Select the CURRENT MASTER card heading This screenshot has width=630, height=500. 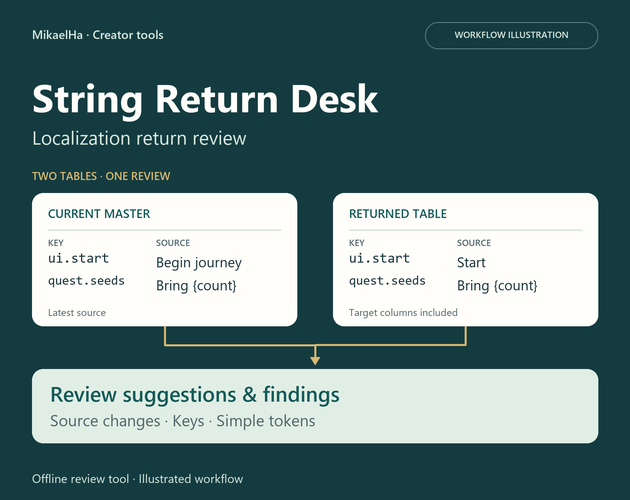(x=99, y=213)
